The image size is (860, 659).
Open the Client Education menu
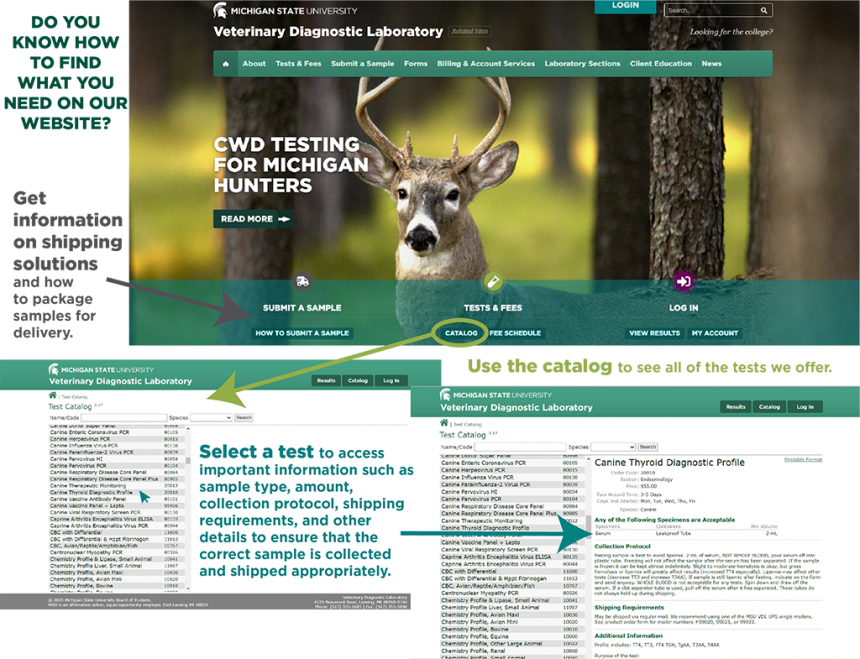[661, 64]
